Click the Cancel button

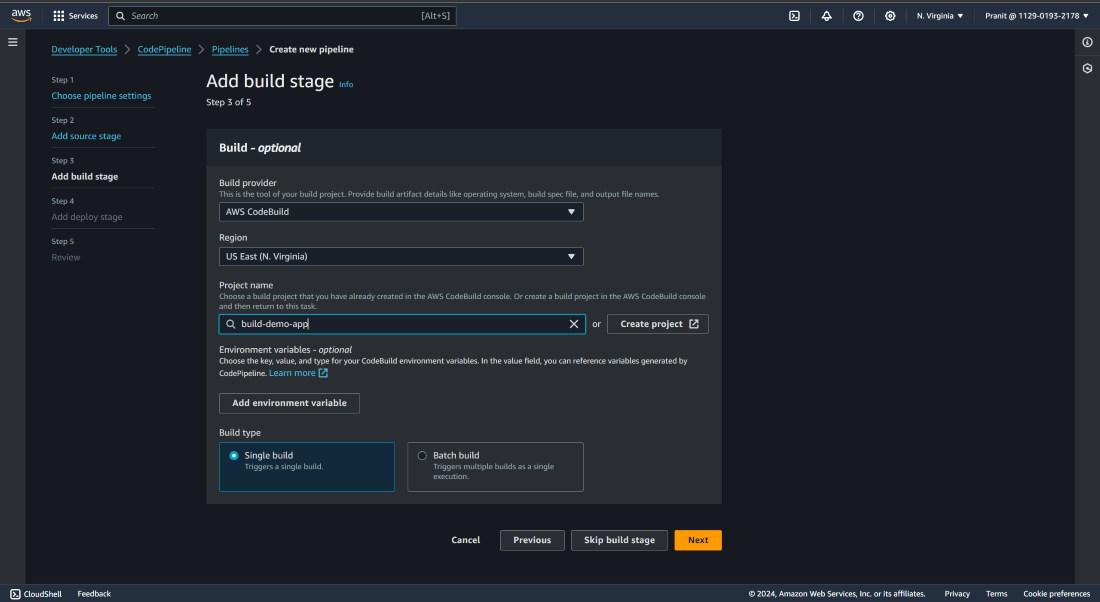pyautogui.click(x=466, y=540)
